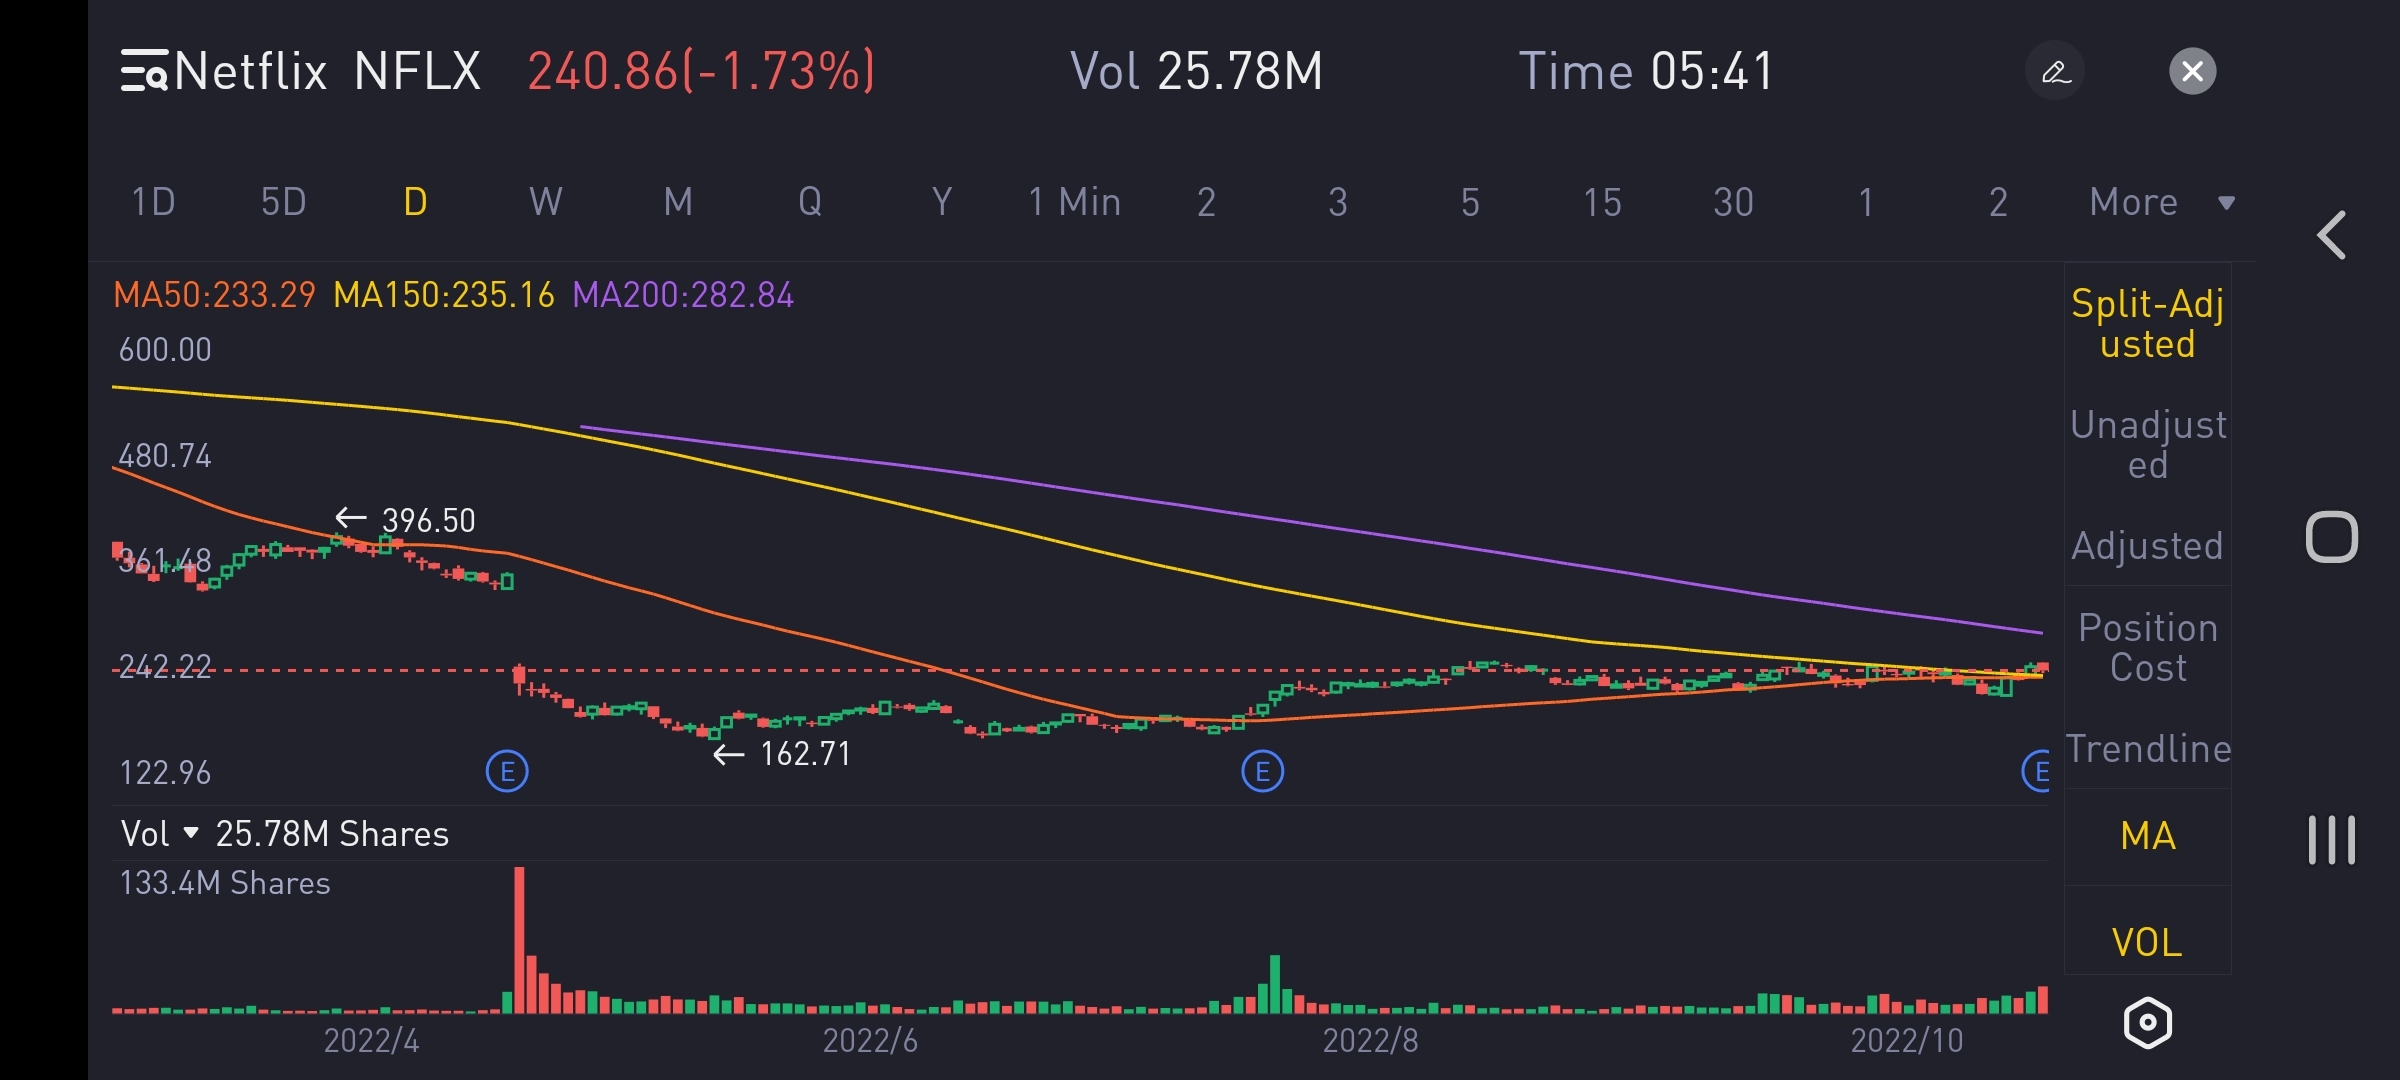Tap the Trendline button
Image resolution: width=2400 pixels, height=1080 pixels.
click(2147, 748)
